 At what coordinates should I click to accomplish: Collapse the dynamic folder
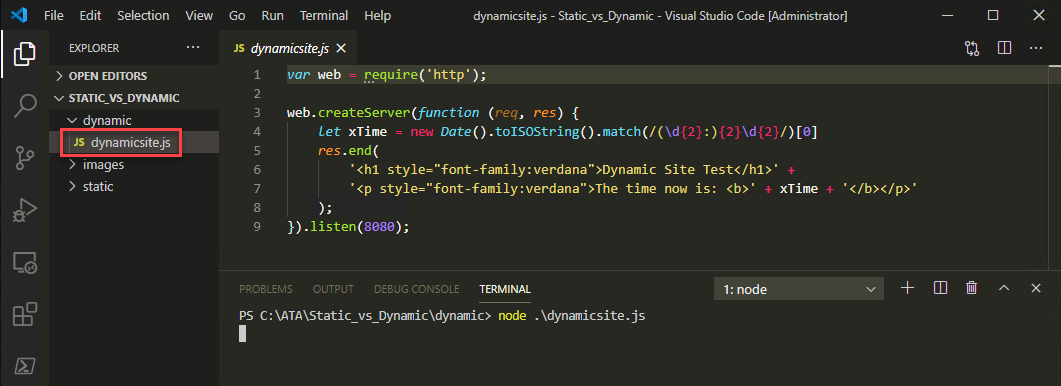(x=134, y=121)
